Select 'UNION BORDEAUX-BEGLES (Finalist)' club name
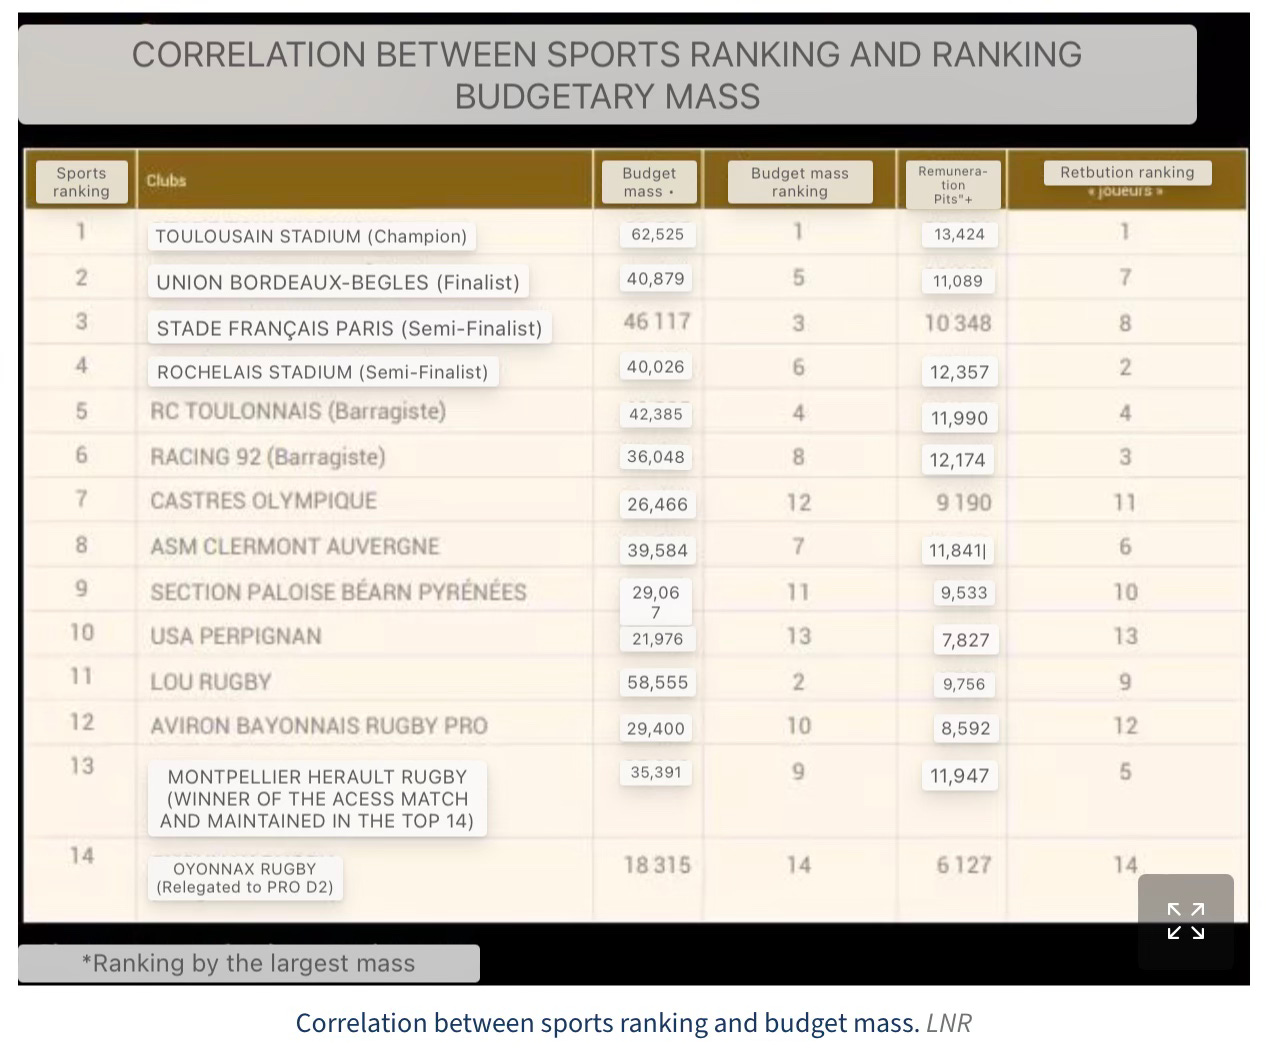Screen dimensions: 1272x1048 pyautogui.click(x=338, y=283)
